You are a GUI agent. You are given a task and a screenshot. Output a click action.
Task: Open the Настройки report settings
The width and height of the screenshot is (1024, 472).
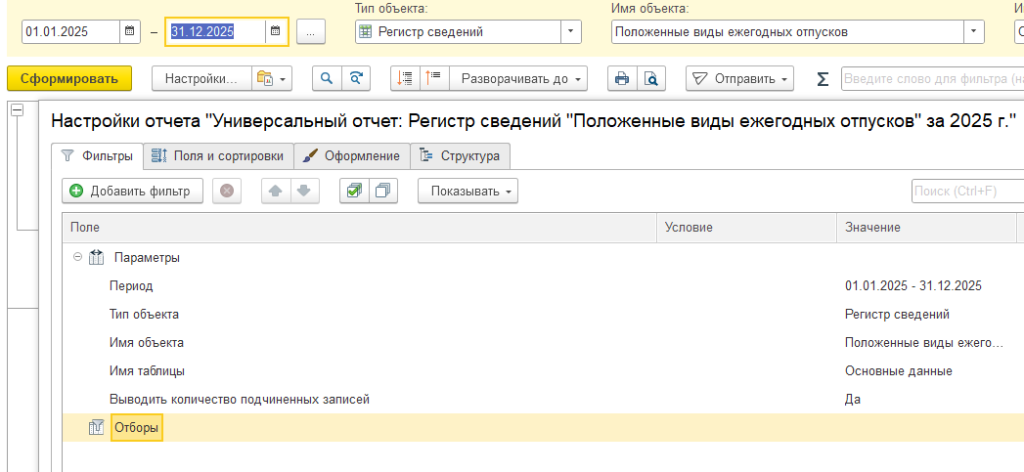(201, 78)
